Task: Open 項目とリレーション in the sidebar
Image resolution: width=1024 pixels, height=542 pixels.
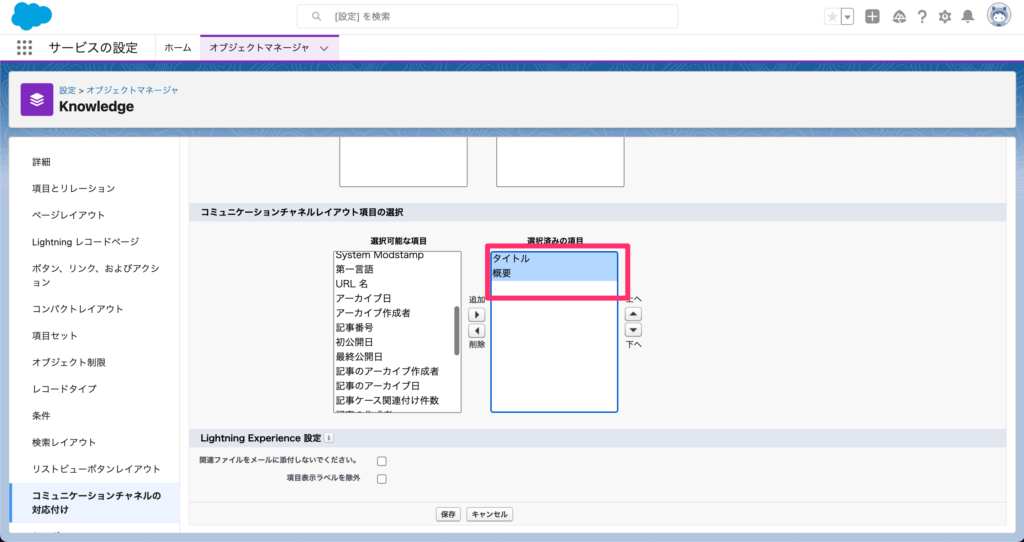Action: [73, 188]
